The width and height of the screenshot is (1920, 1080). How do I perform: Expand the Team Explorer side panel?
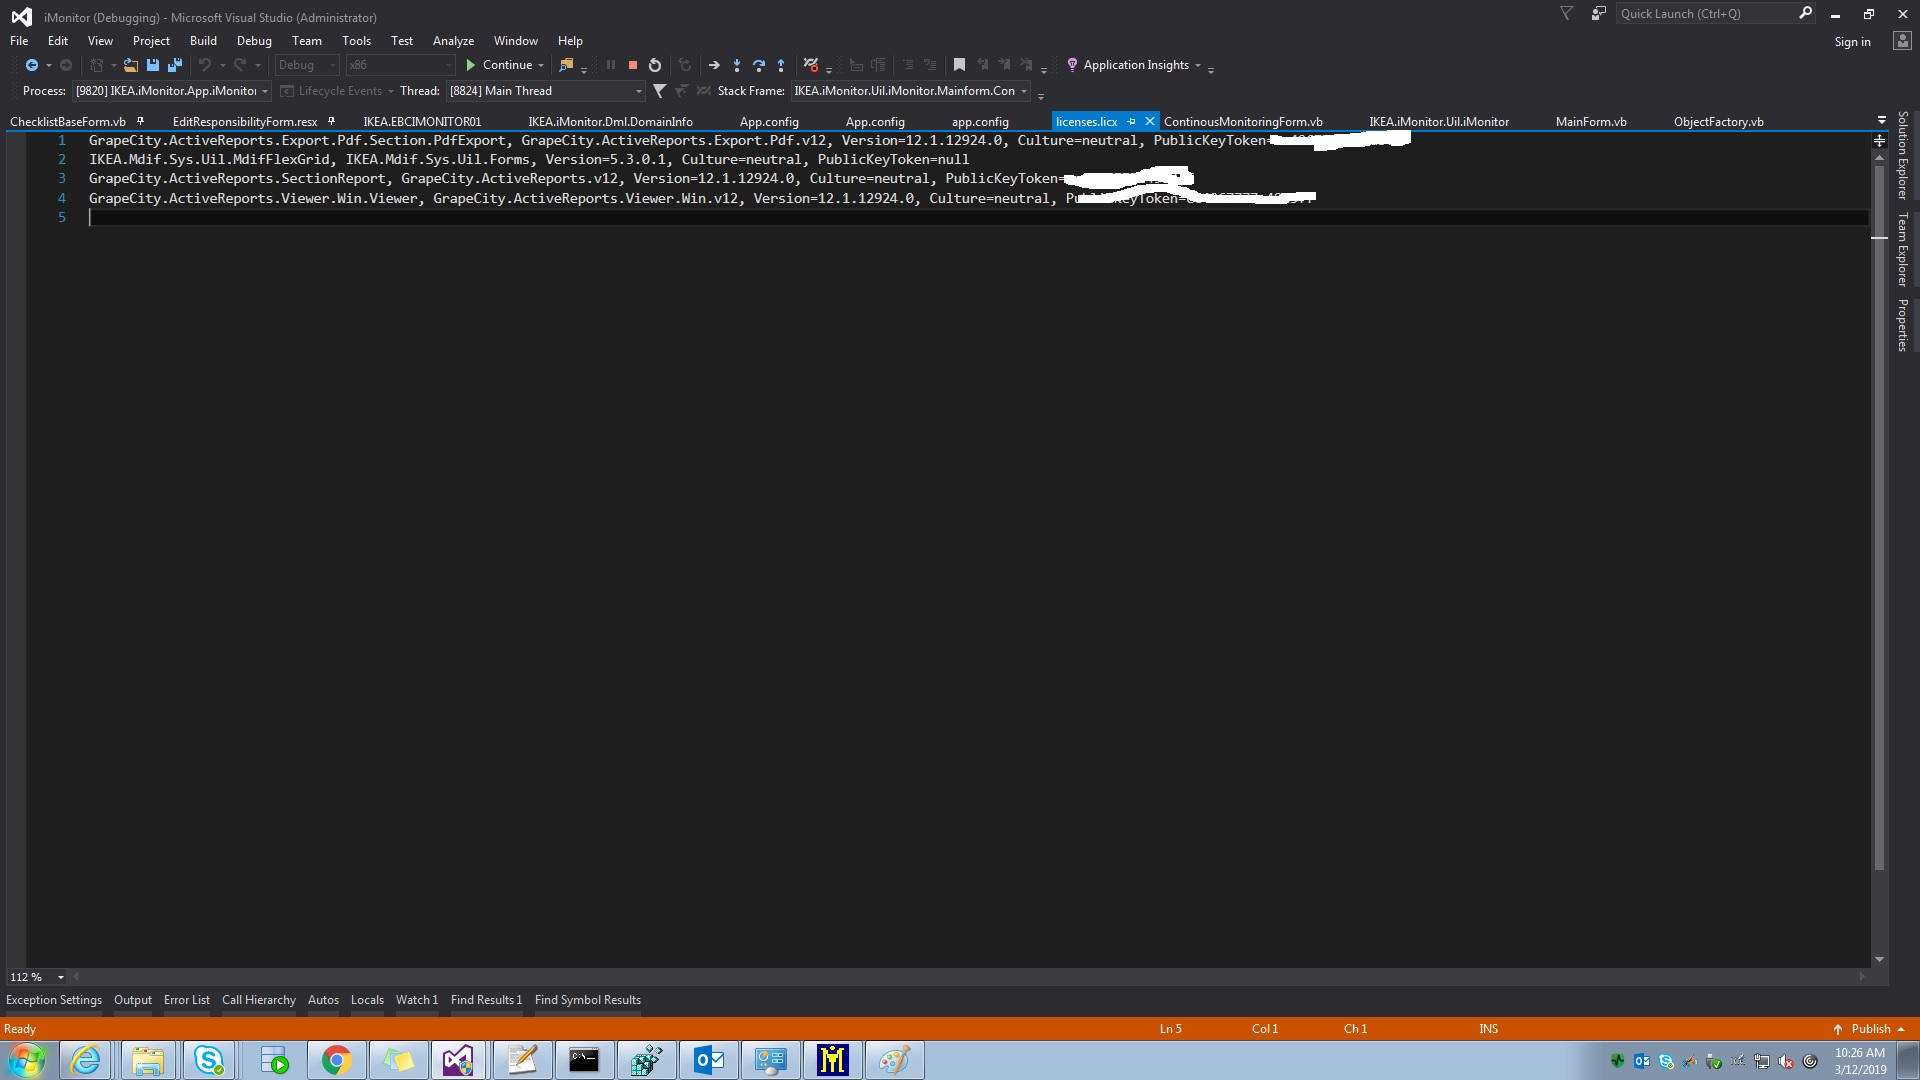click(x=1903, y=249)
